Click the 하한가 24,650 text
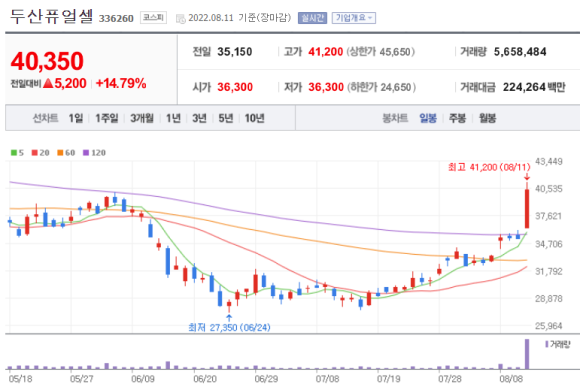 tap(382, 87)
